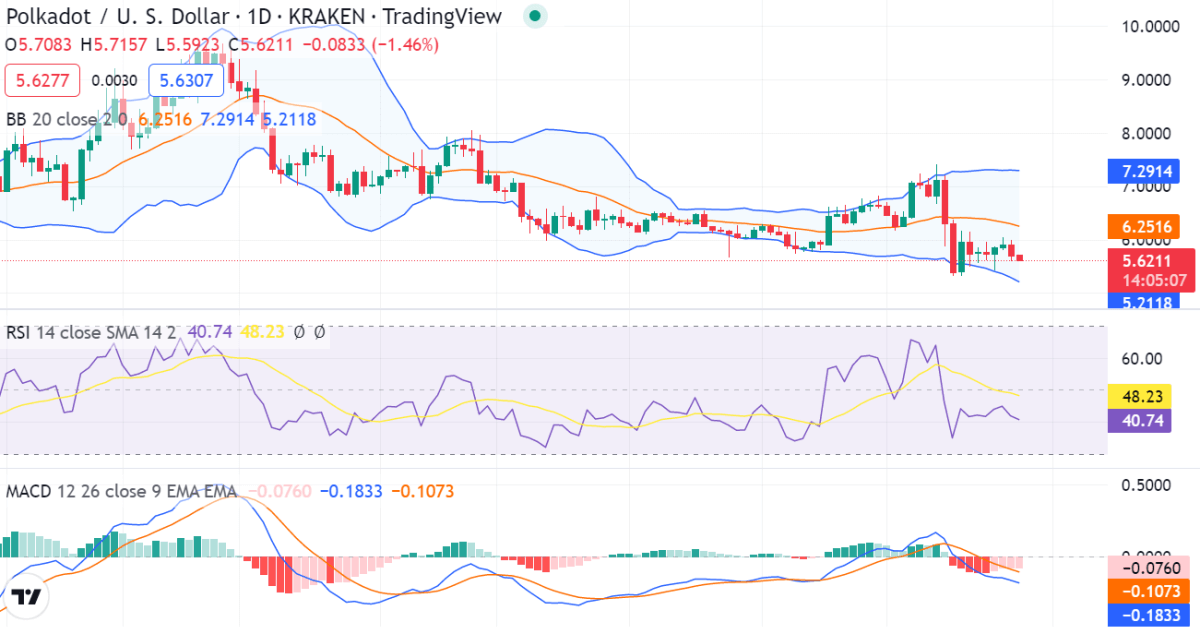Open the TradingView logo at bottom left
The height and width of the screenshot is (634, 1200).
[x=26, y=597]
